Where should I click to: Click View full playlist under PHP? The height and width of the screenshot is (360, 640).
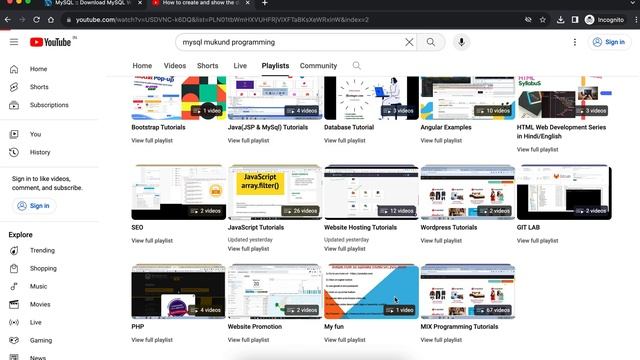click(152, 340)
